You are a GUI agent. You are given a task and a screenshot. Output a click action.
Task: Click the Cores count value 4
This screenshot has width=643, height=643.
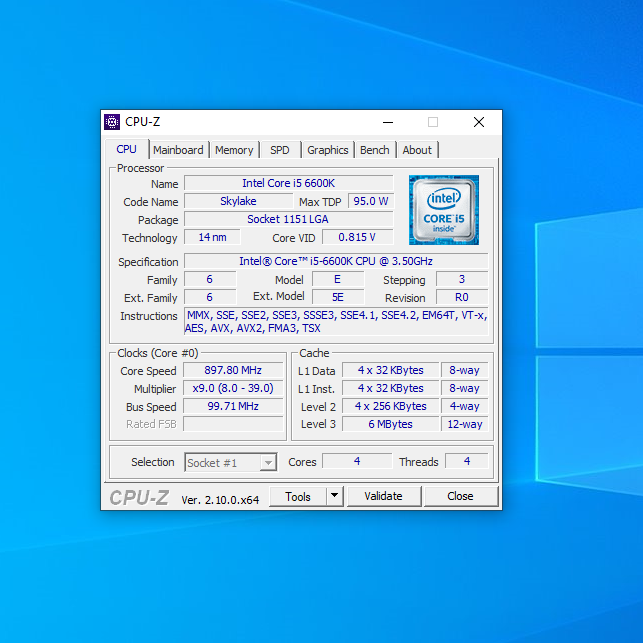coord(357,461)
